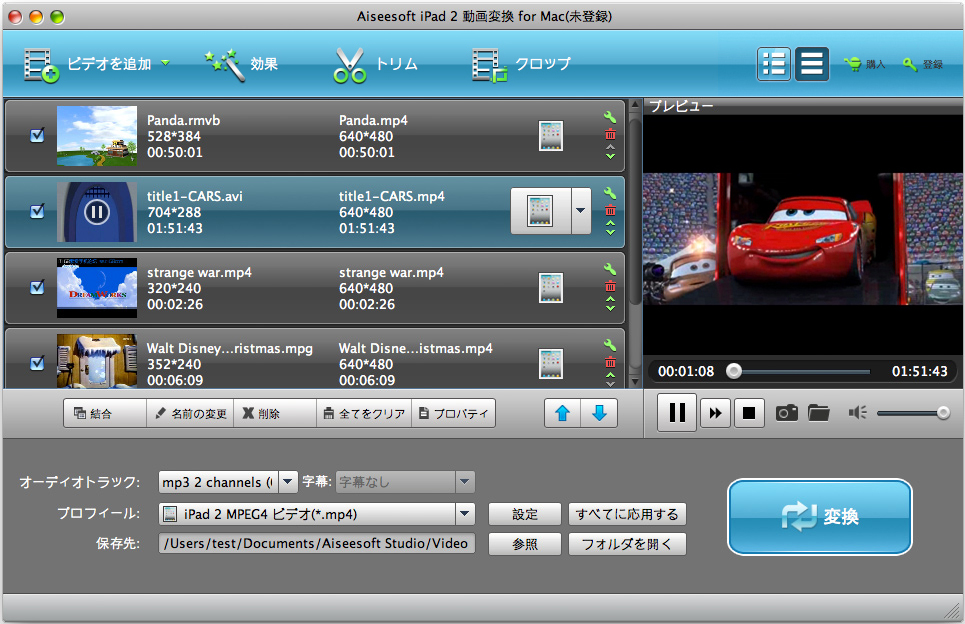965x624 pixels.
Task: Click the 名前の変更 (rename) button
Action: [190, 414]
